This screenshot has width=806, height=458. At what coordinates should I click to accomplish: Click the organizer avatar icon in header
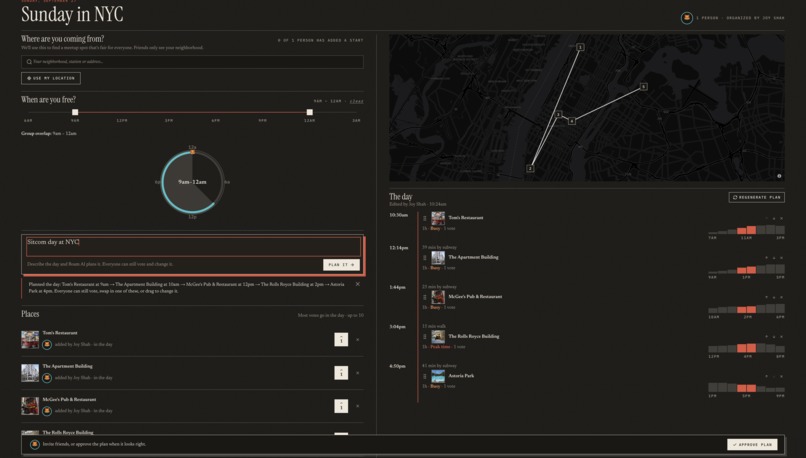(686, 18)
